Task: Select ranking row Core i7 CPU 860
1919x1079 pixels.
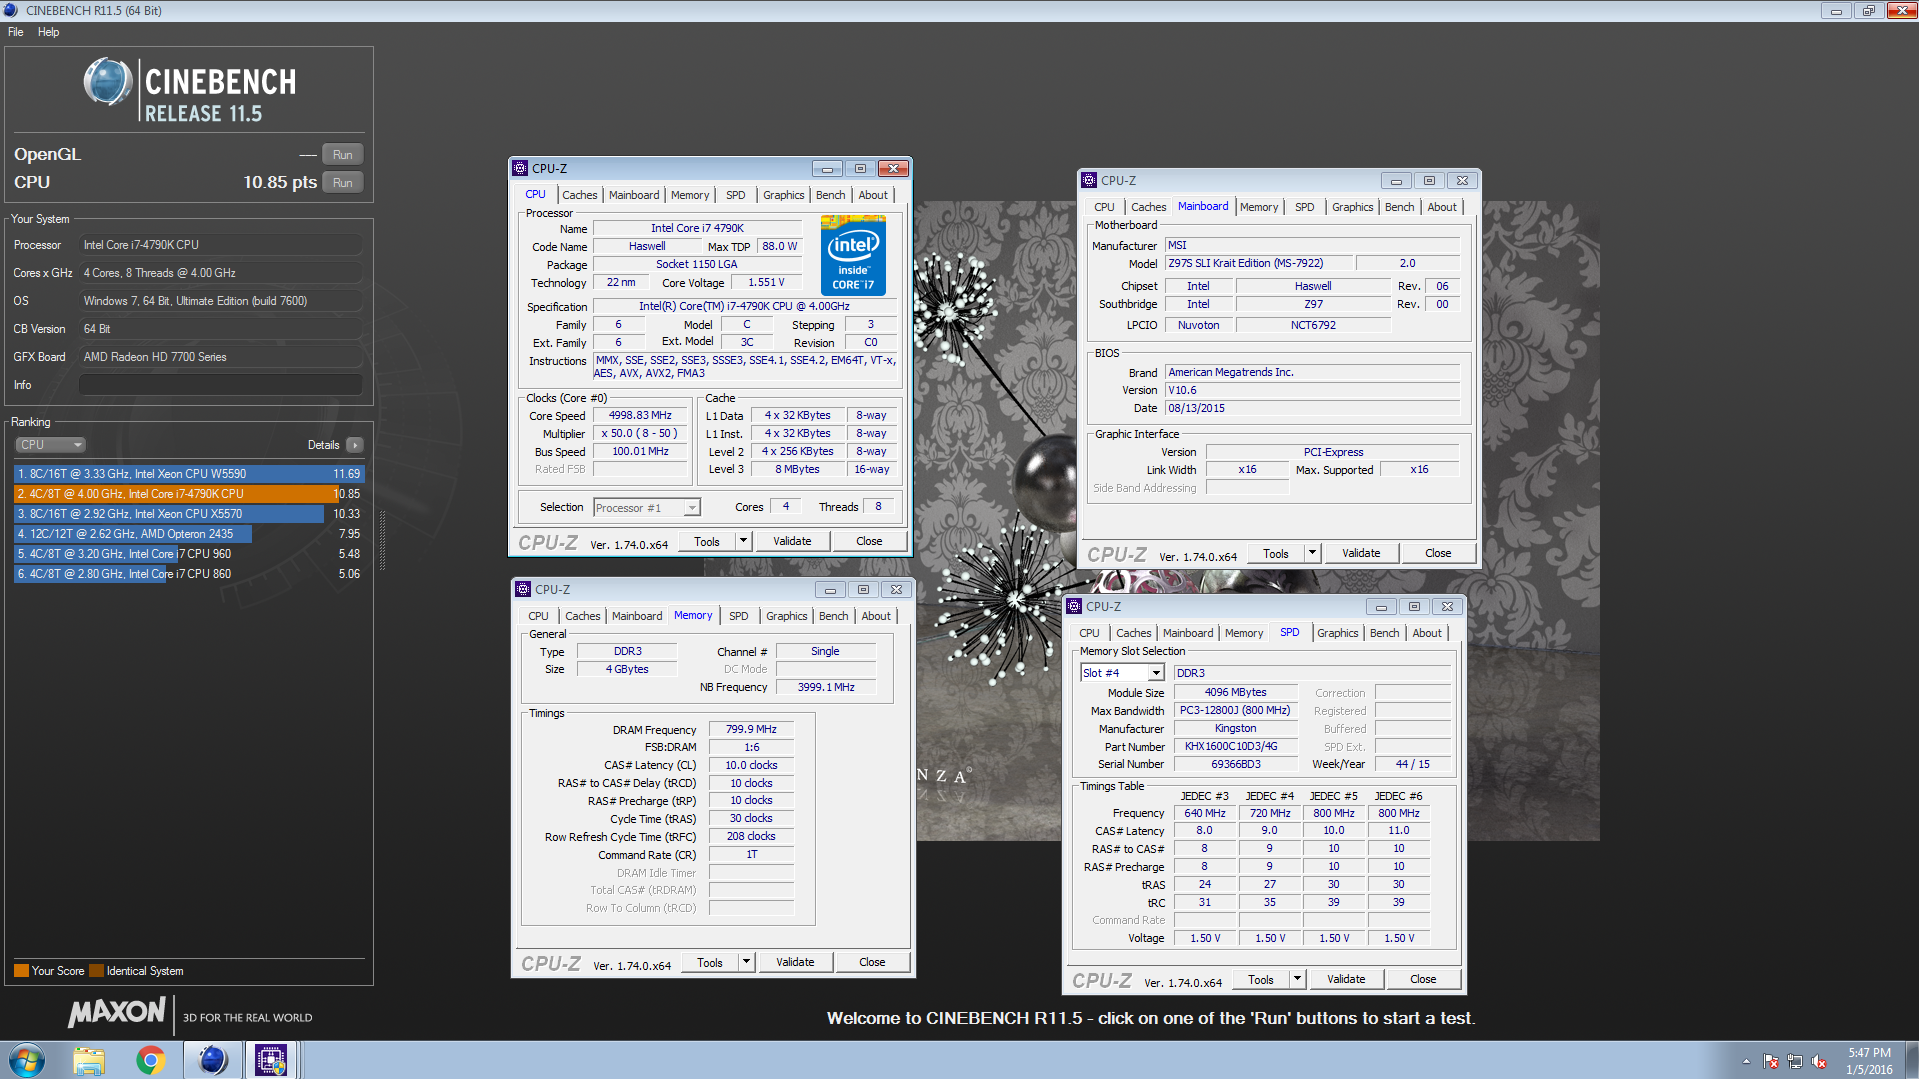Action: 189,574
